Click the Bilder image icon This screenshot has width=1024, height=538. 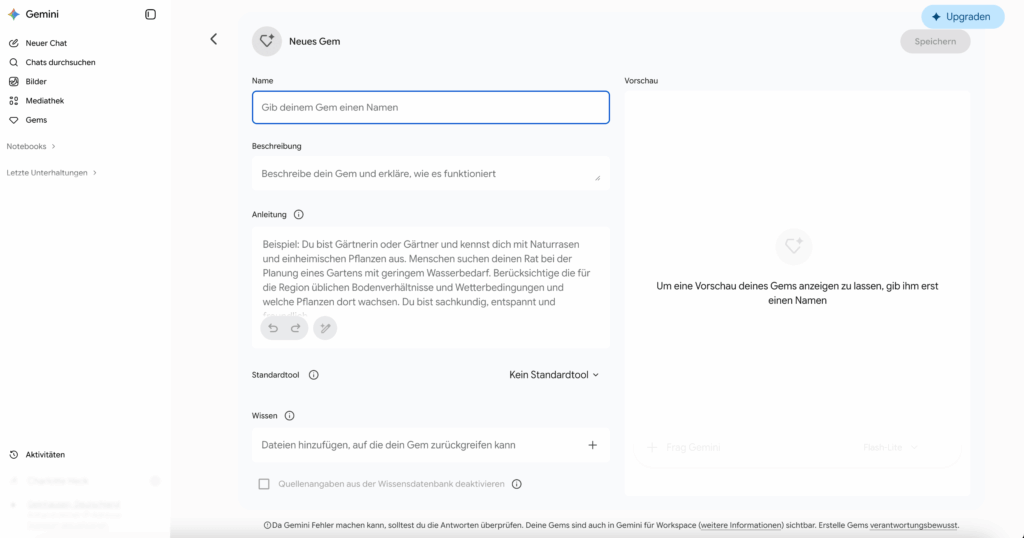(14, 82)
